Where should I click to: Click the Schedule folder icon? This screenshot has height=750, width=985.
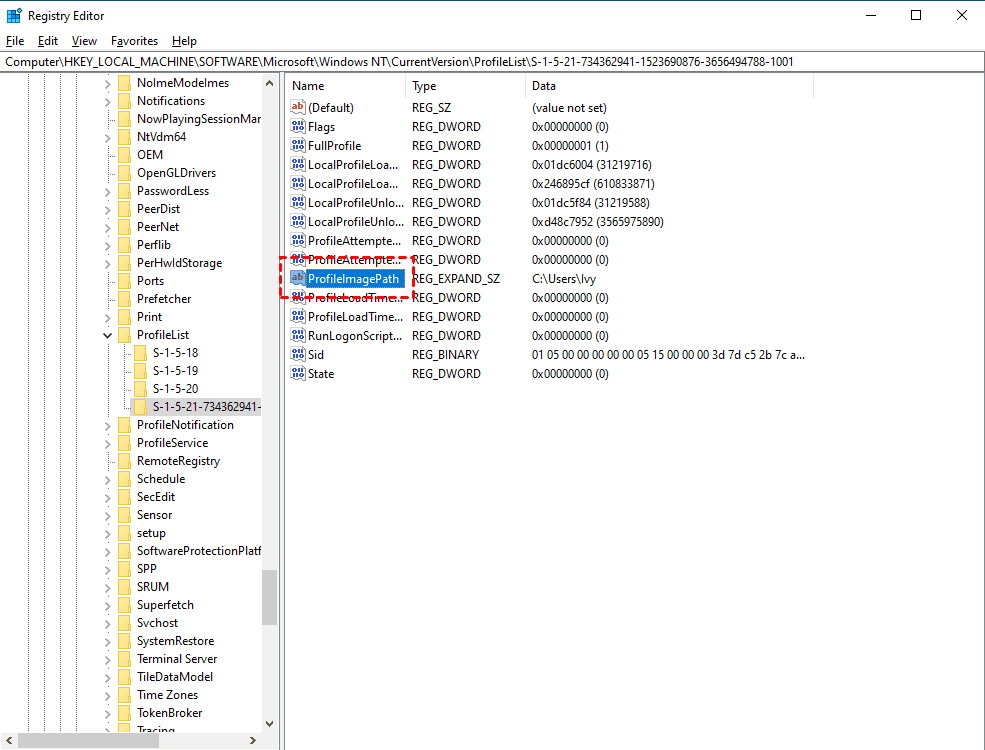[x=124, y=479]
